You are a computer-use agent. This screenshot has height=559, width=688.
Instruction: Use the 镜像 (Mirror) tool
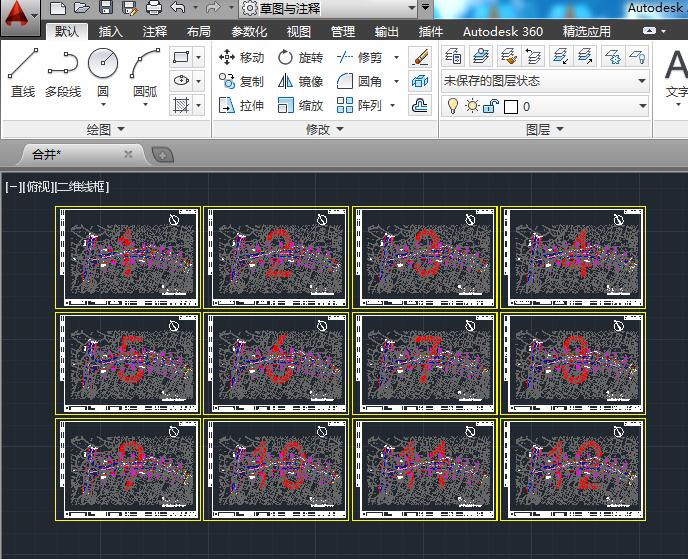(299, 82)
